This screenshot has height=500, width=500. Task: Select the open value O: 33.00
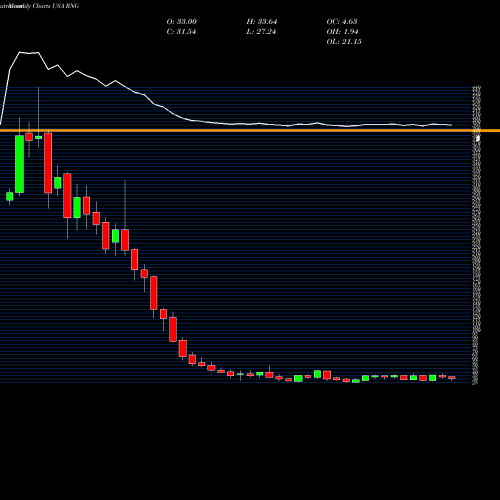tap(182, 22)
